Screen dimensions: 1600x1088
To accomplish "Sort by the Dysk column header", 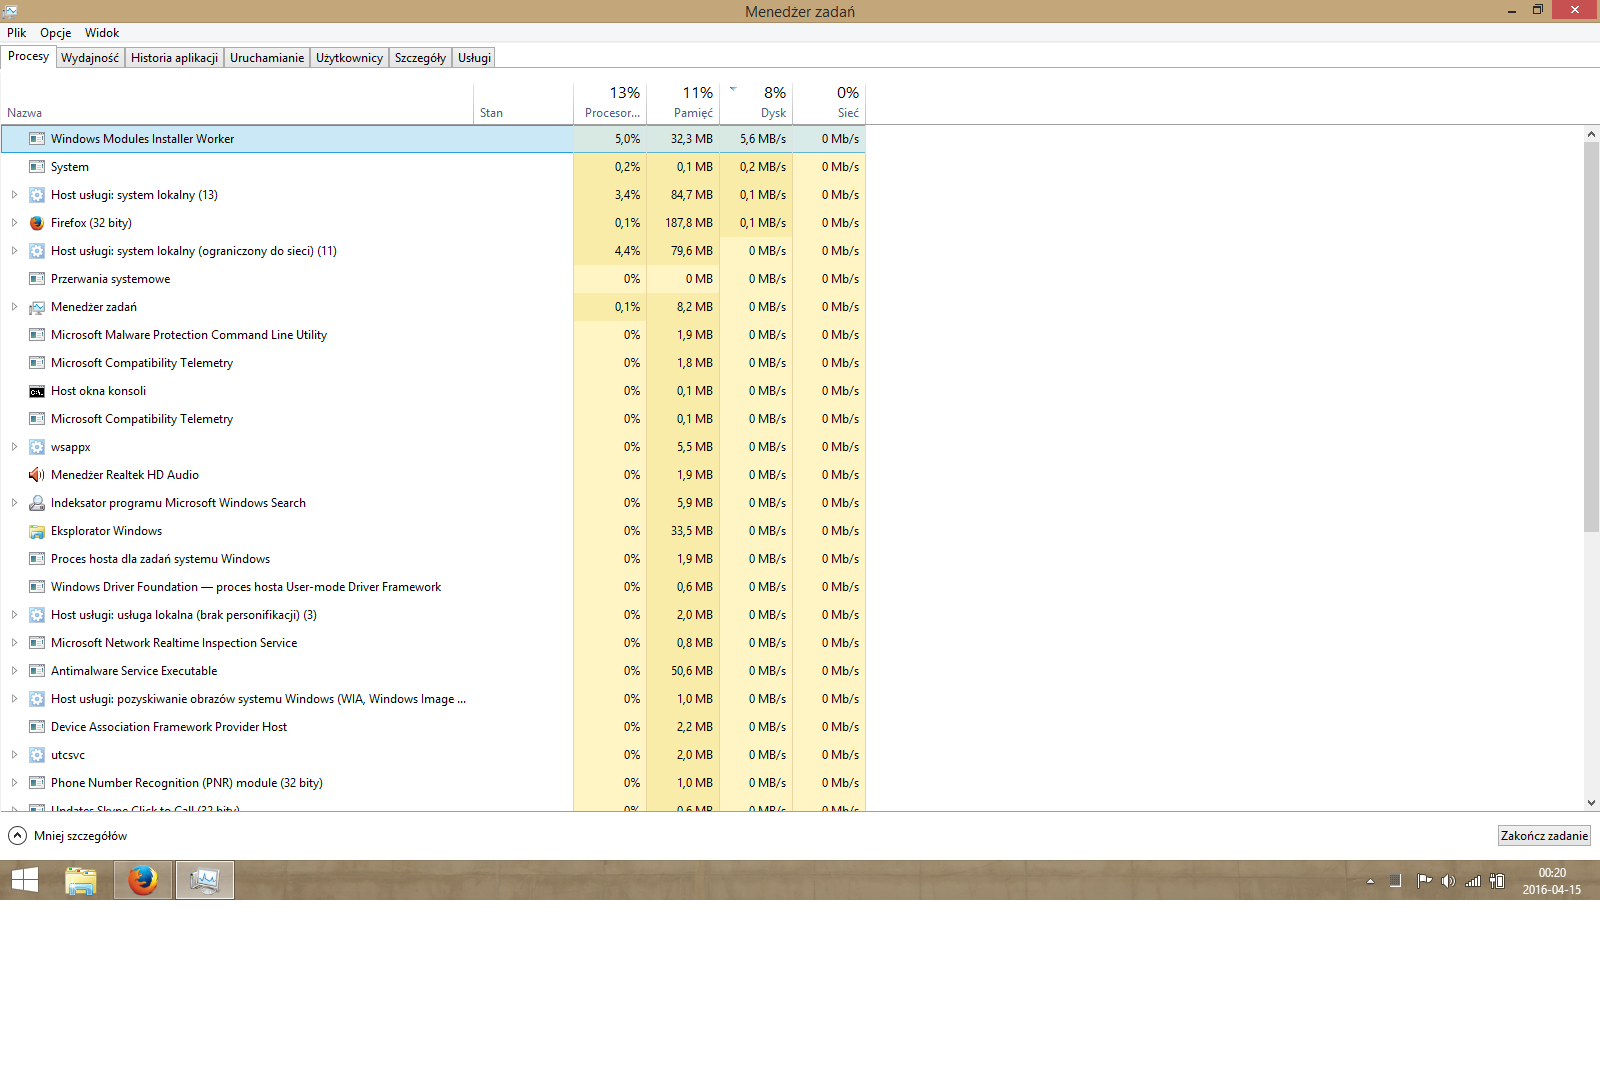I will pyautogui.click(x=756, y=103).
